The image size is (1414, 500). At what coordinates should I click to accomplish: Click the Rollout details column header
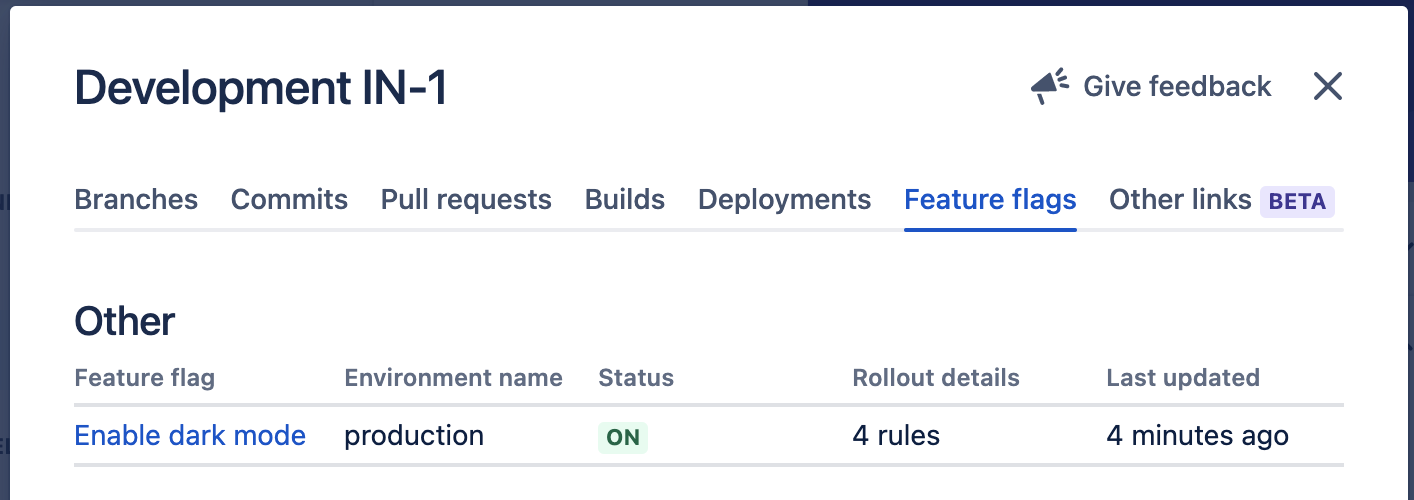pyautogui.click(x=935, y=378)
